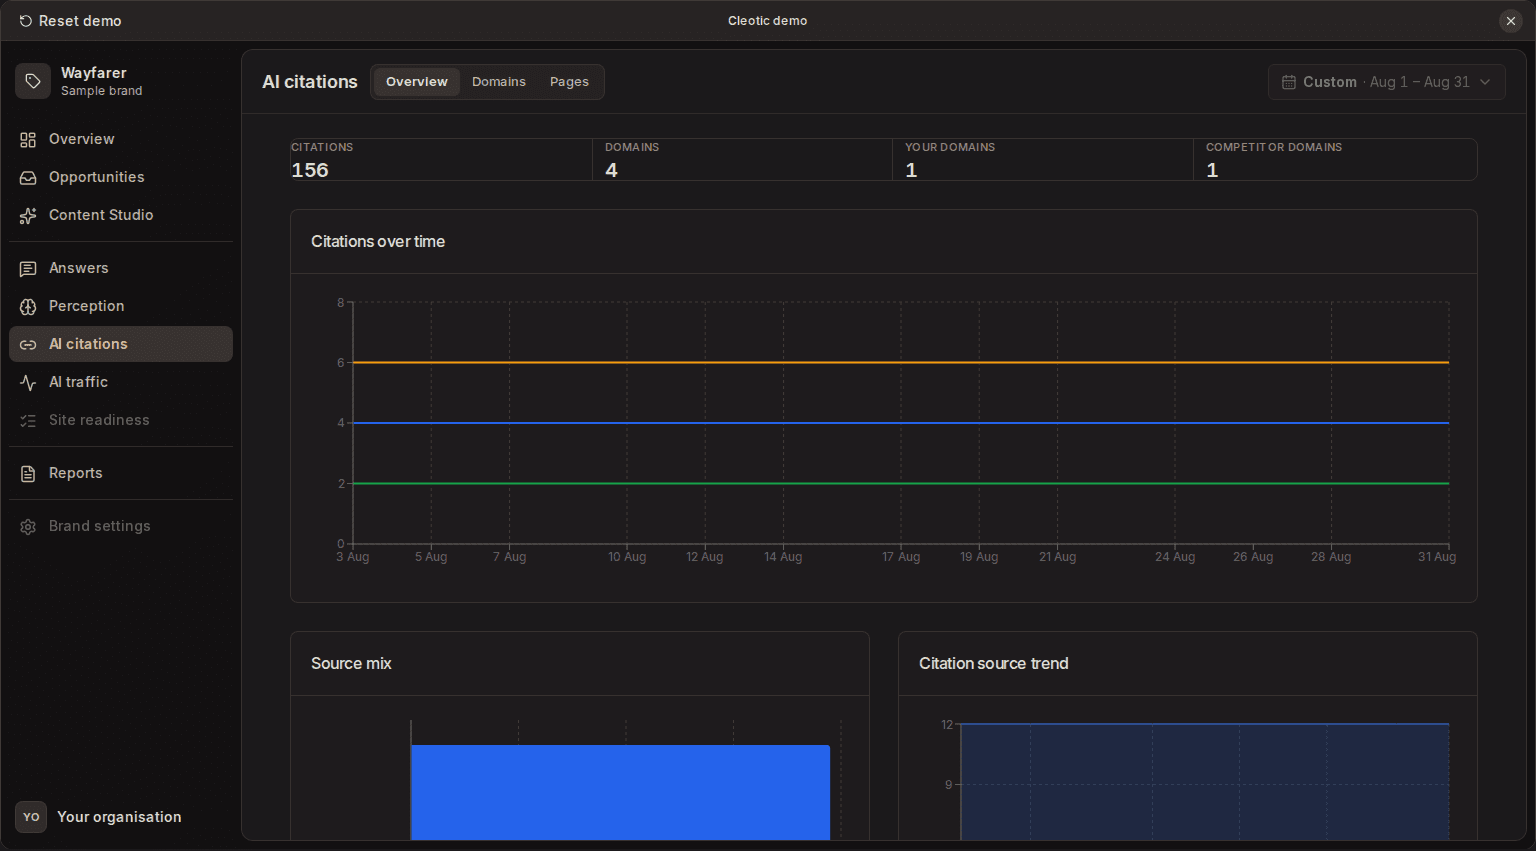Select the Answers chat icon

(x=28, y=269)
